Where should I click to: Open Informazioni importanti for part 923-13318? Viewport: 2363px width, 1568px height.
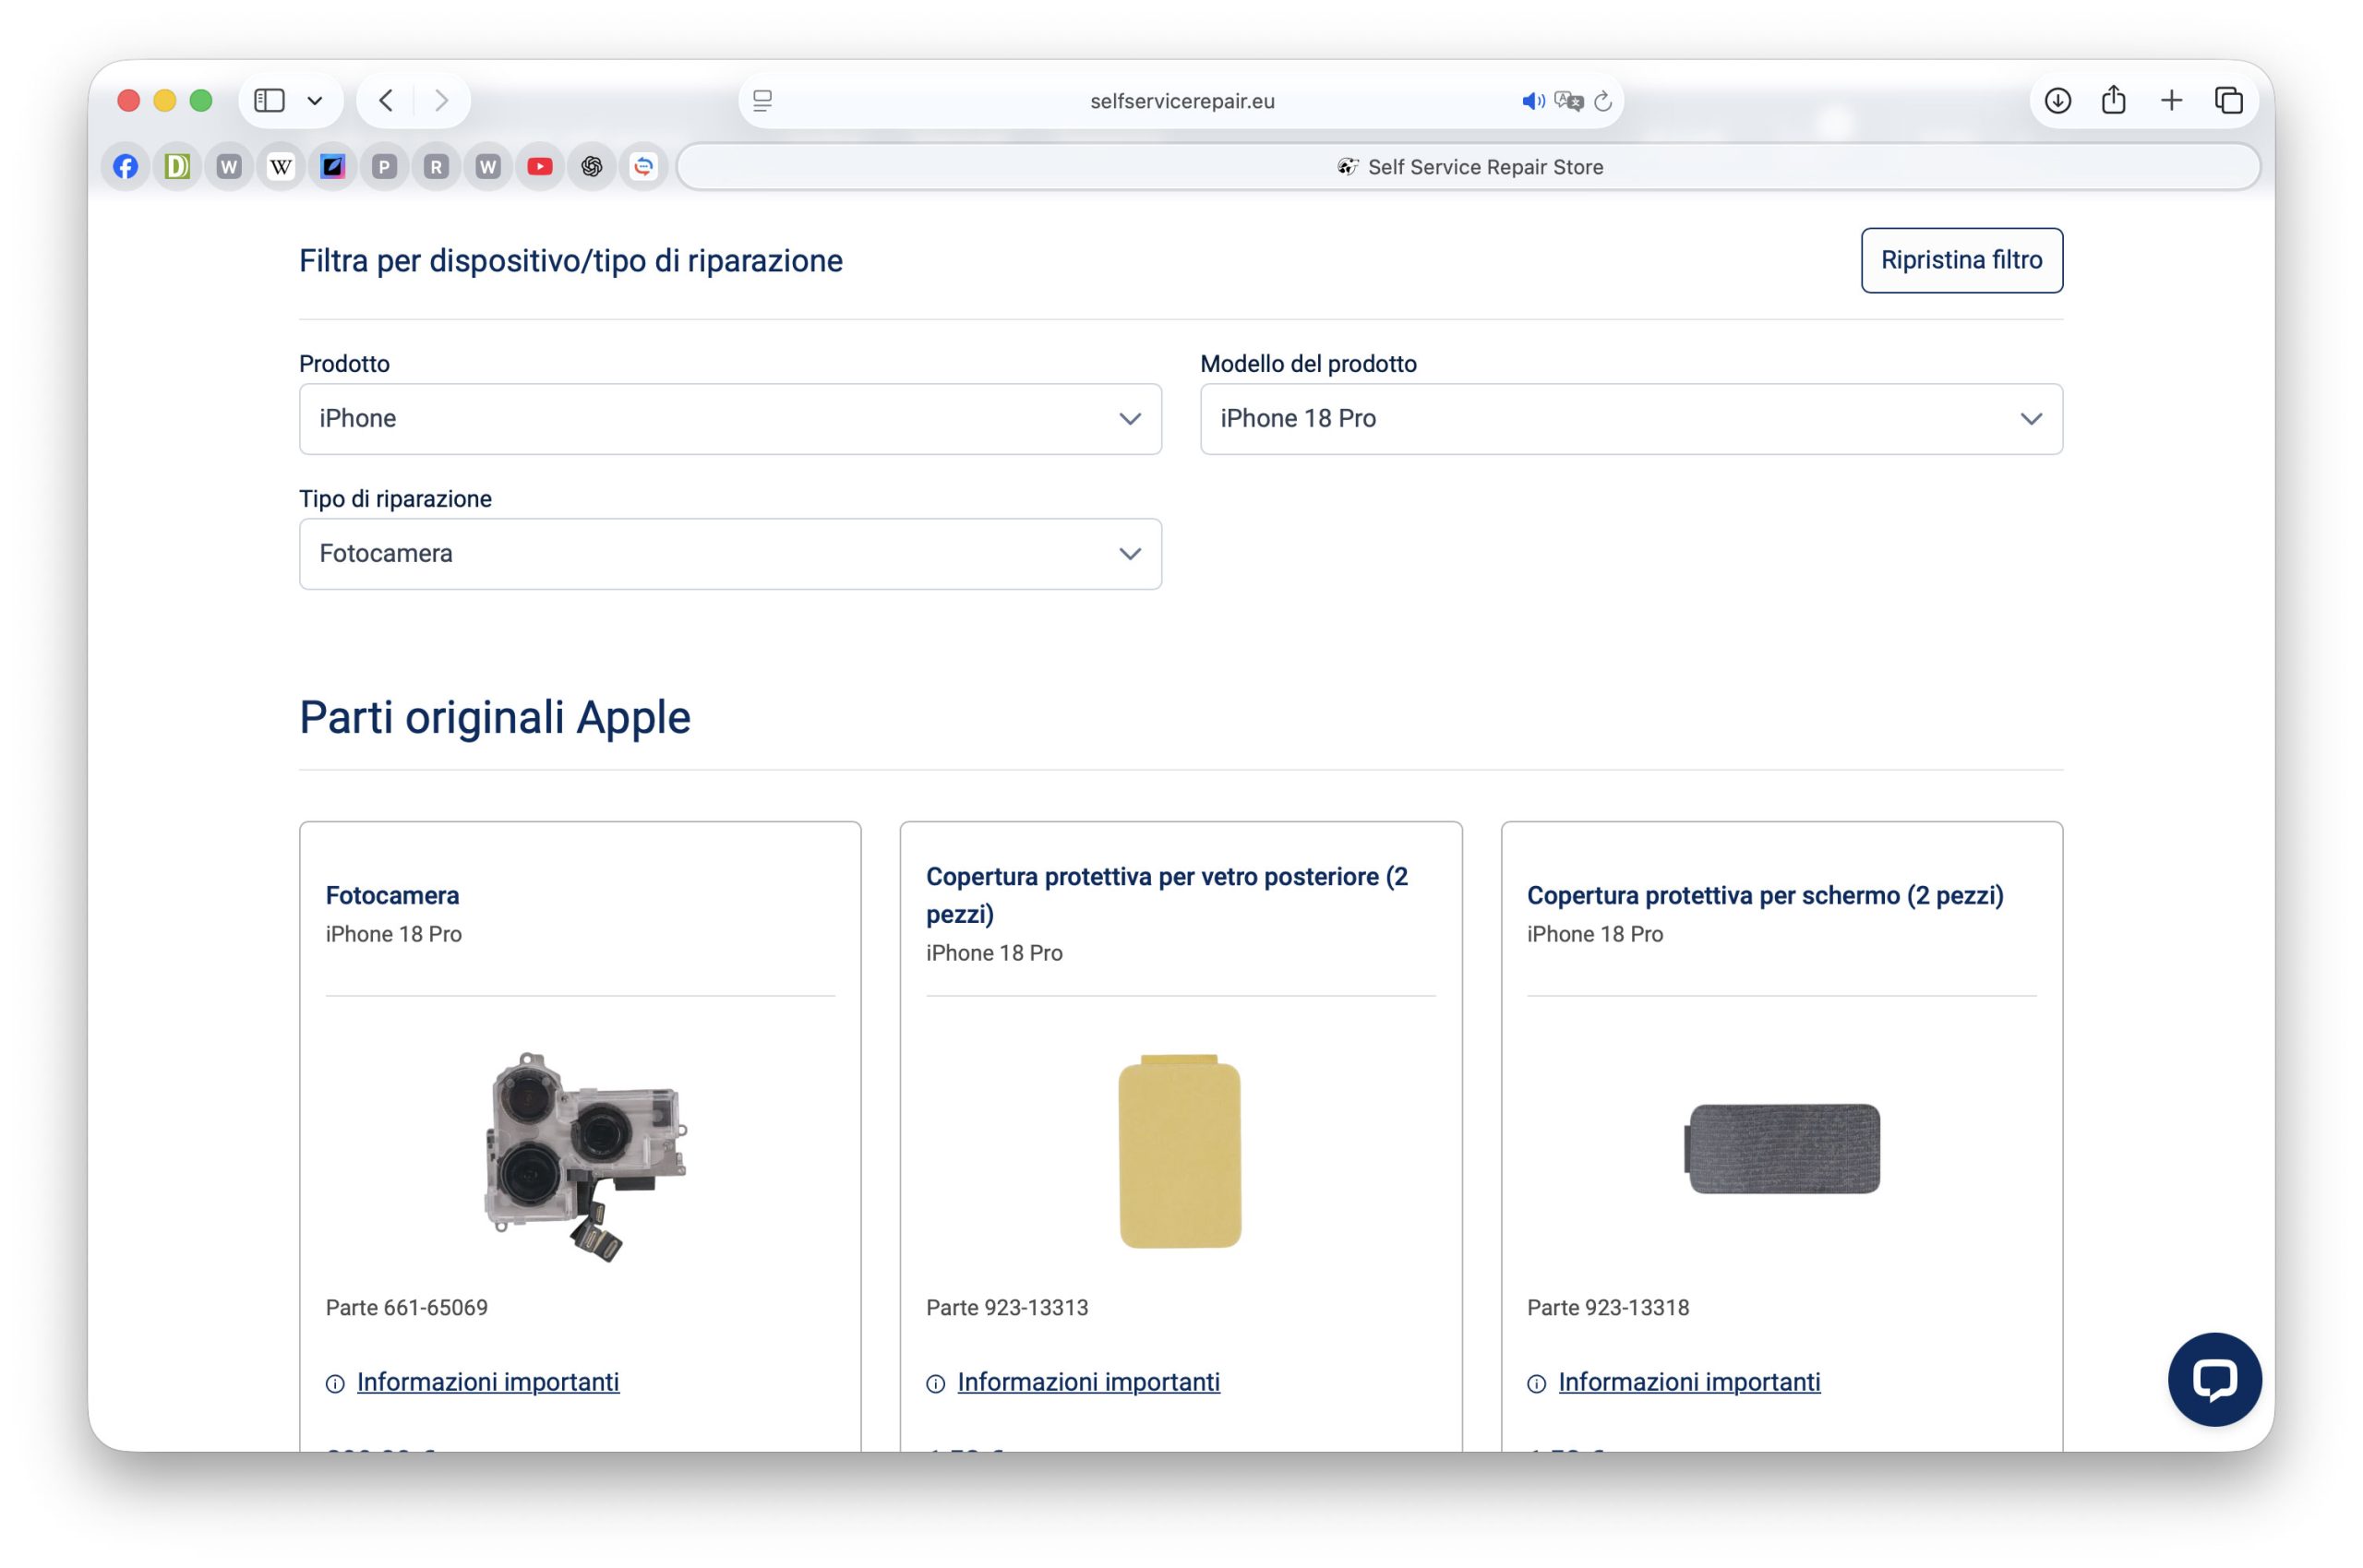point(1689,1382)
